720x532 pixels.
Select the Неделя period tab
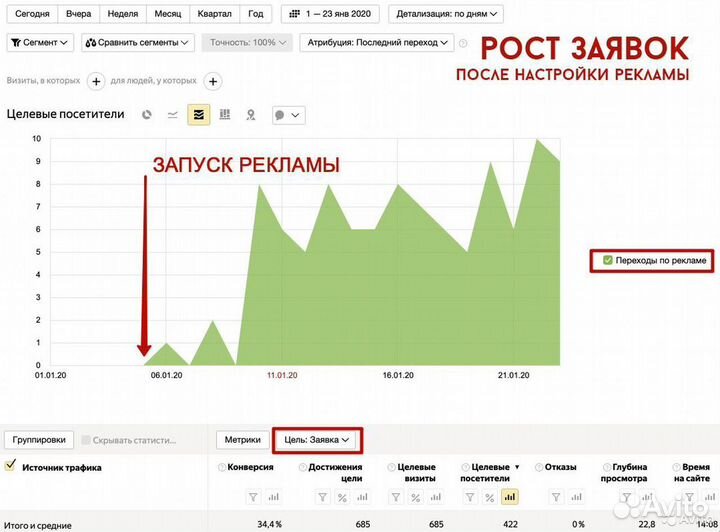[x=123, y=14]
